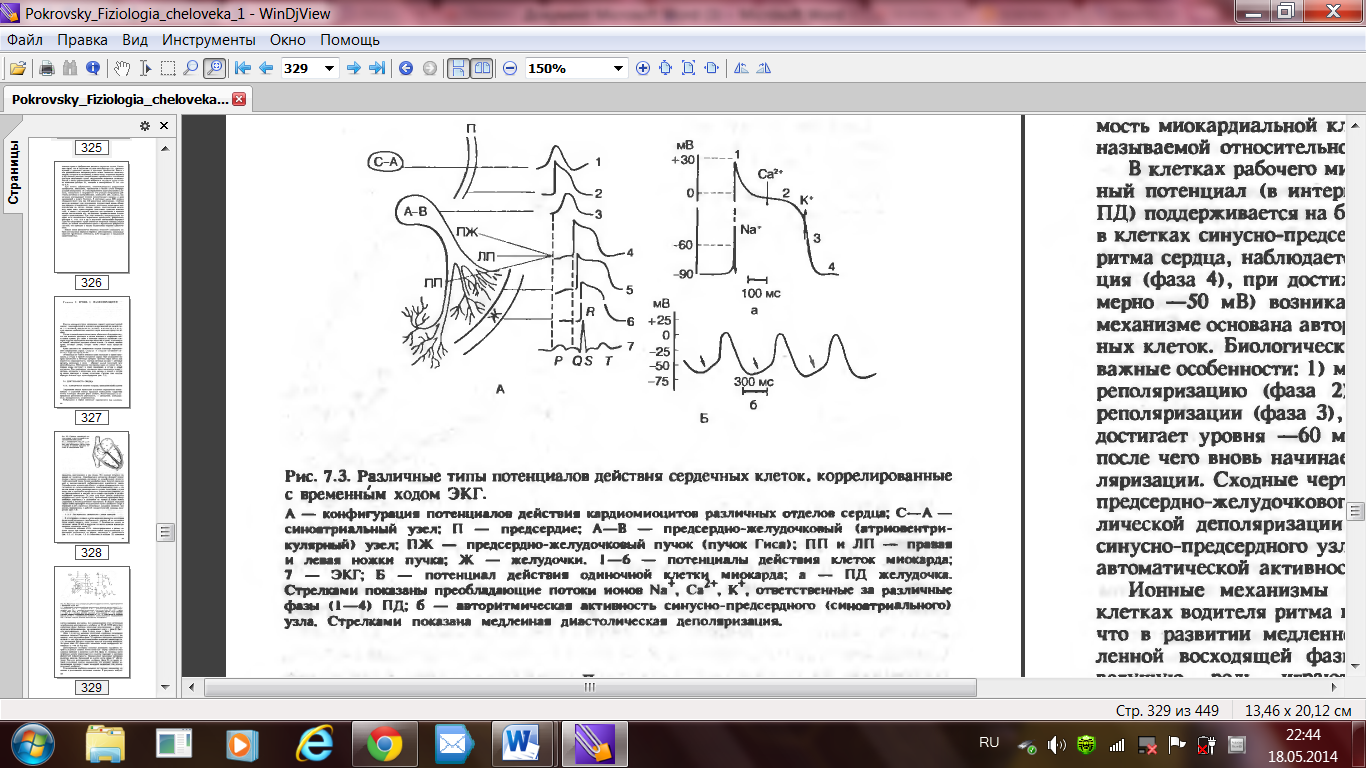The height and width of the screenshot is (768, 1366).
Task: Select the Hand drag tool
Action: pyautogui.click(x=122, y=68)
